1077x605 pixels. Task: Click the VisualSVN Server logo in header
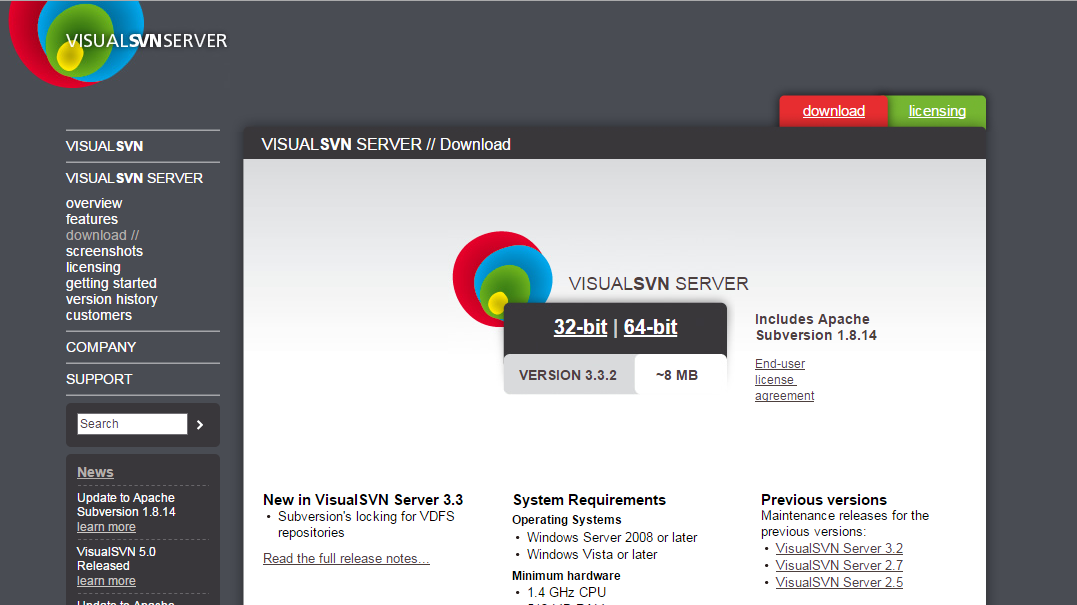click(118, 41)
